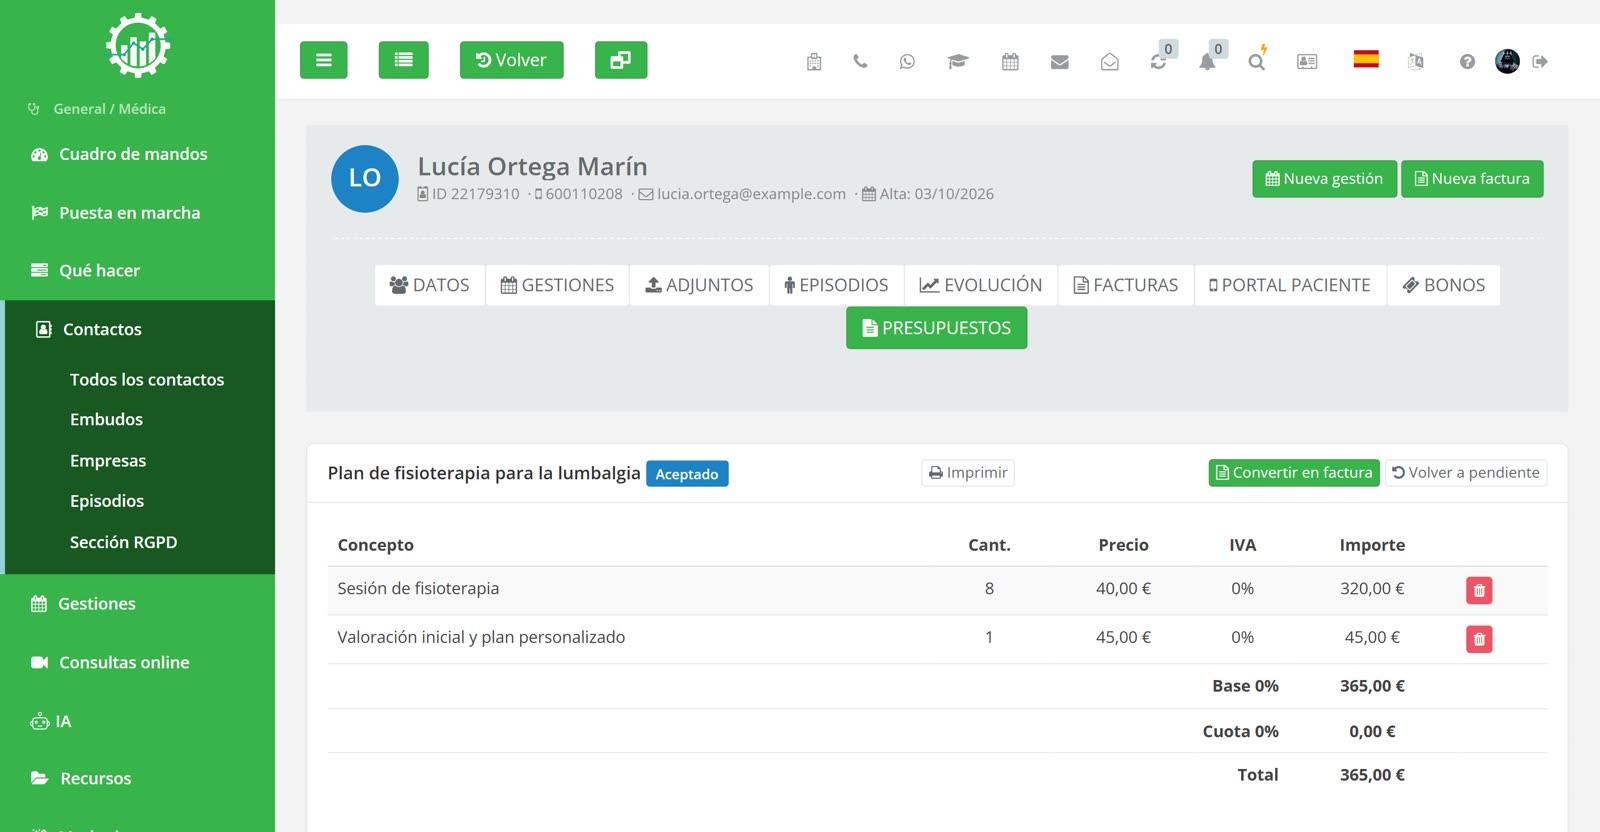Screen dimensions: 1600x832
Task: Click the translation icon
Action: click(x=1416, y=62)
